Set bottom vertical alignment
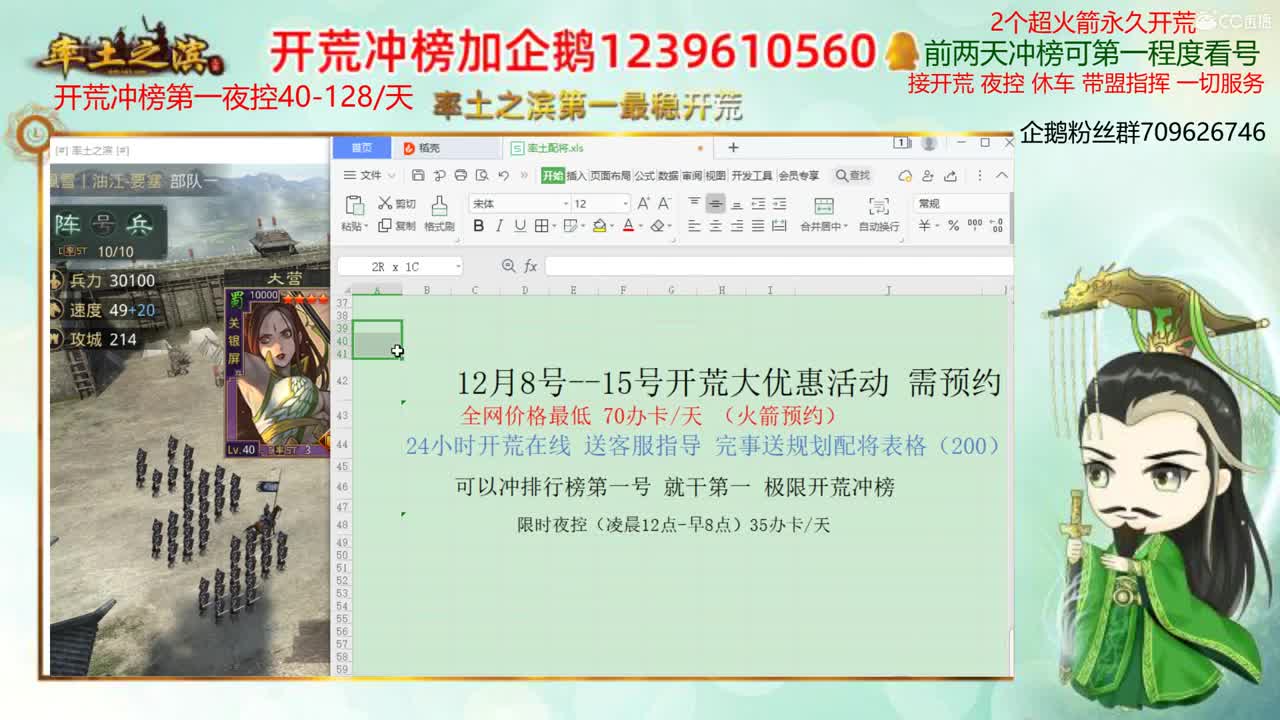The width and height of the screenshot is (1280, 720). [737, 204]
